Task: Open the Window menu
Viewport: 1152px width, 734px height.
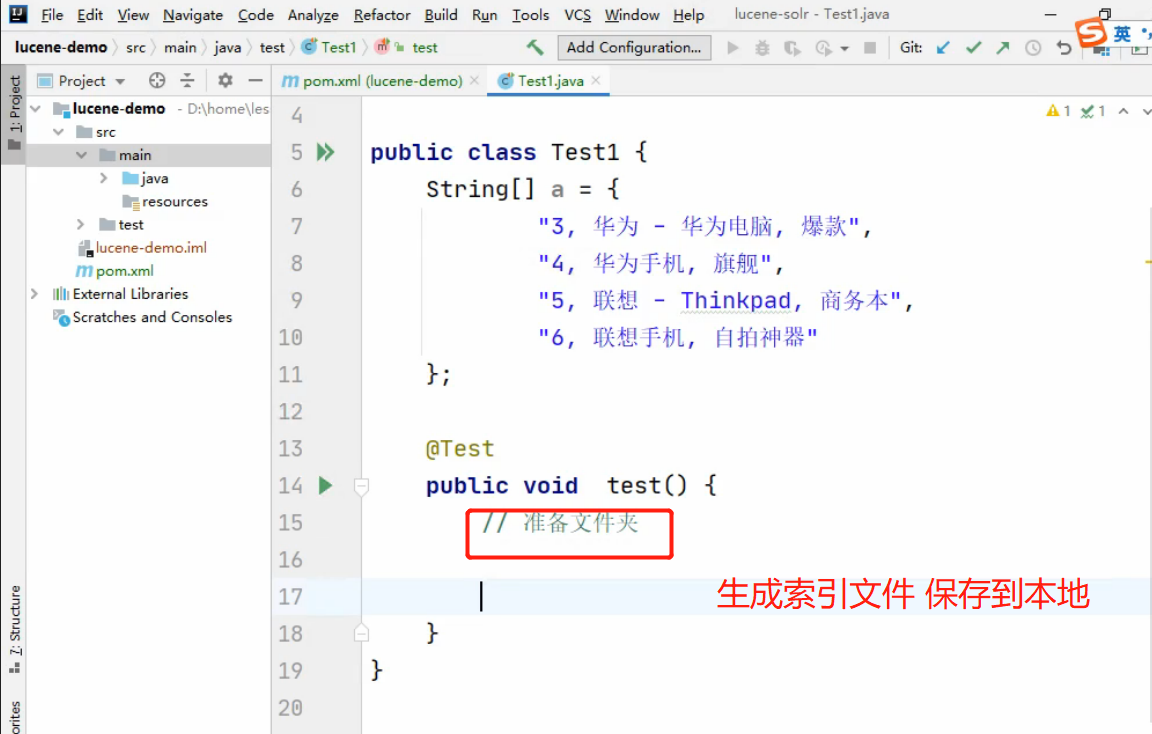Action: pos(632,15)
